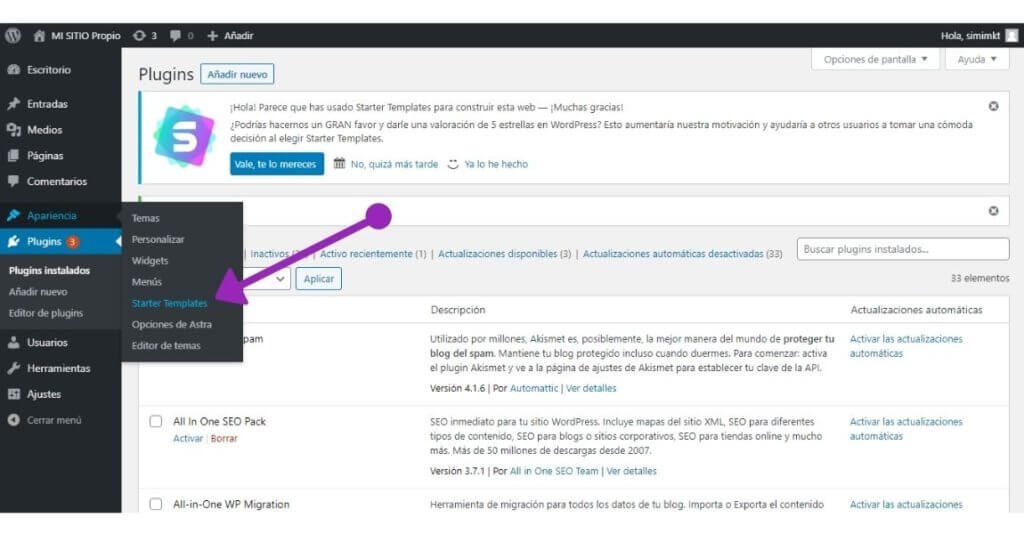The width and height of the screenshot is (1024, 534).
Task: Filter by Actualizaciones automáticas desactivadas
Action: point(682,254)
